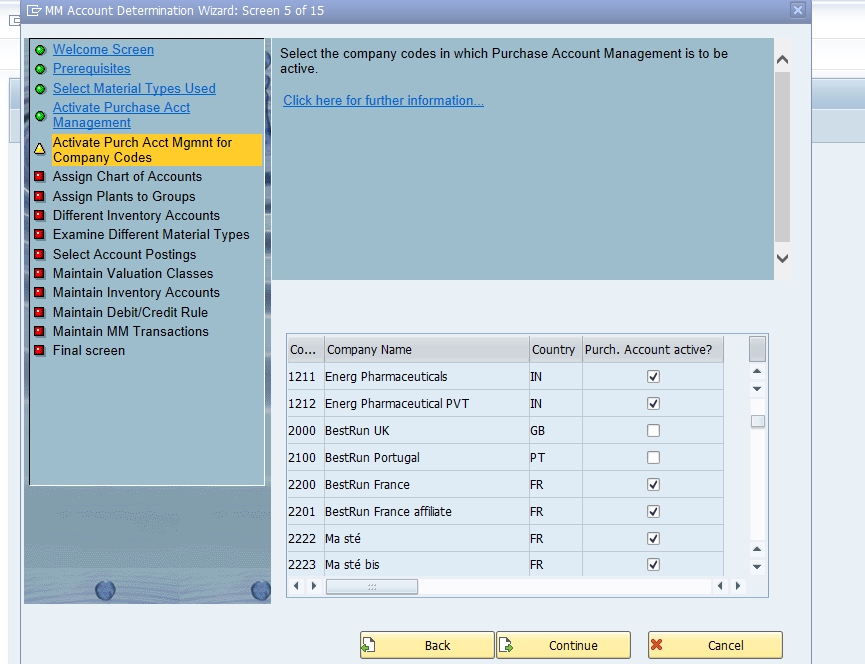Click Country column header
Viewport: 865px width, 664px height.
[556, 350]
